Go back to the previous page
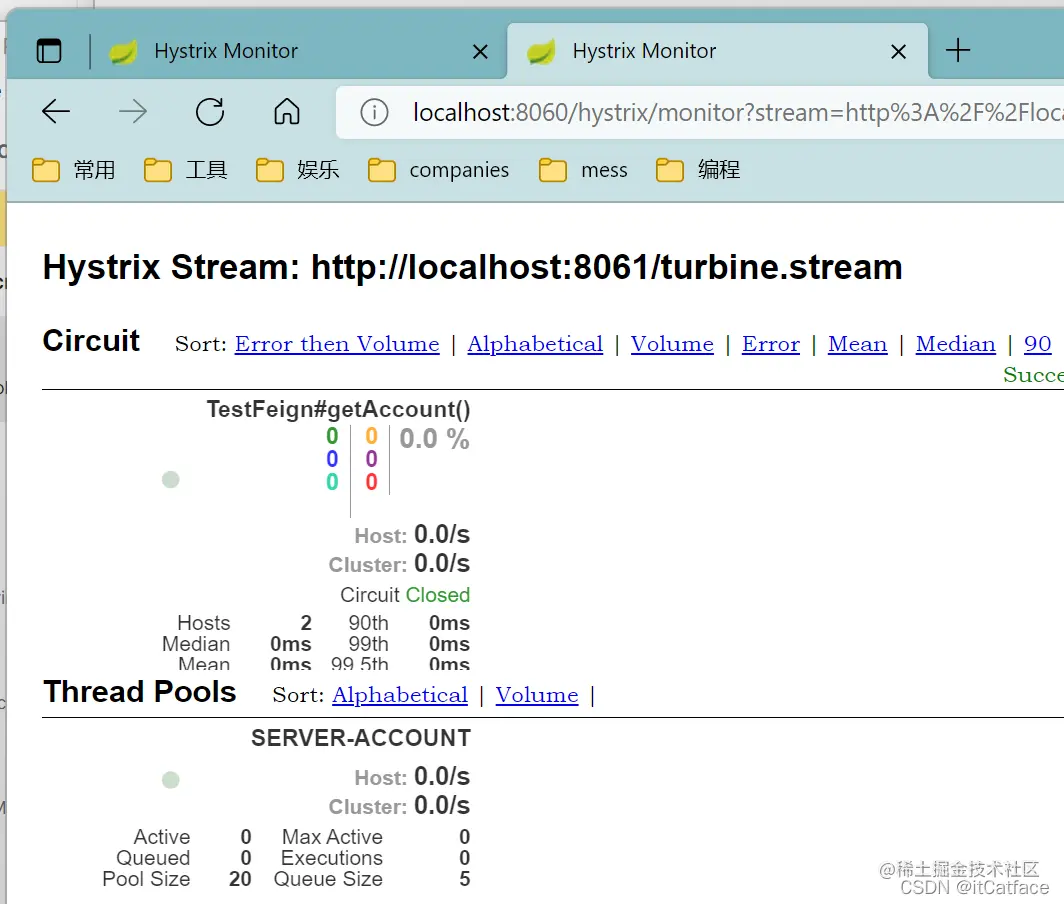Screen dimensions: 1064x904 click(56, 112)
